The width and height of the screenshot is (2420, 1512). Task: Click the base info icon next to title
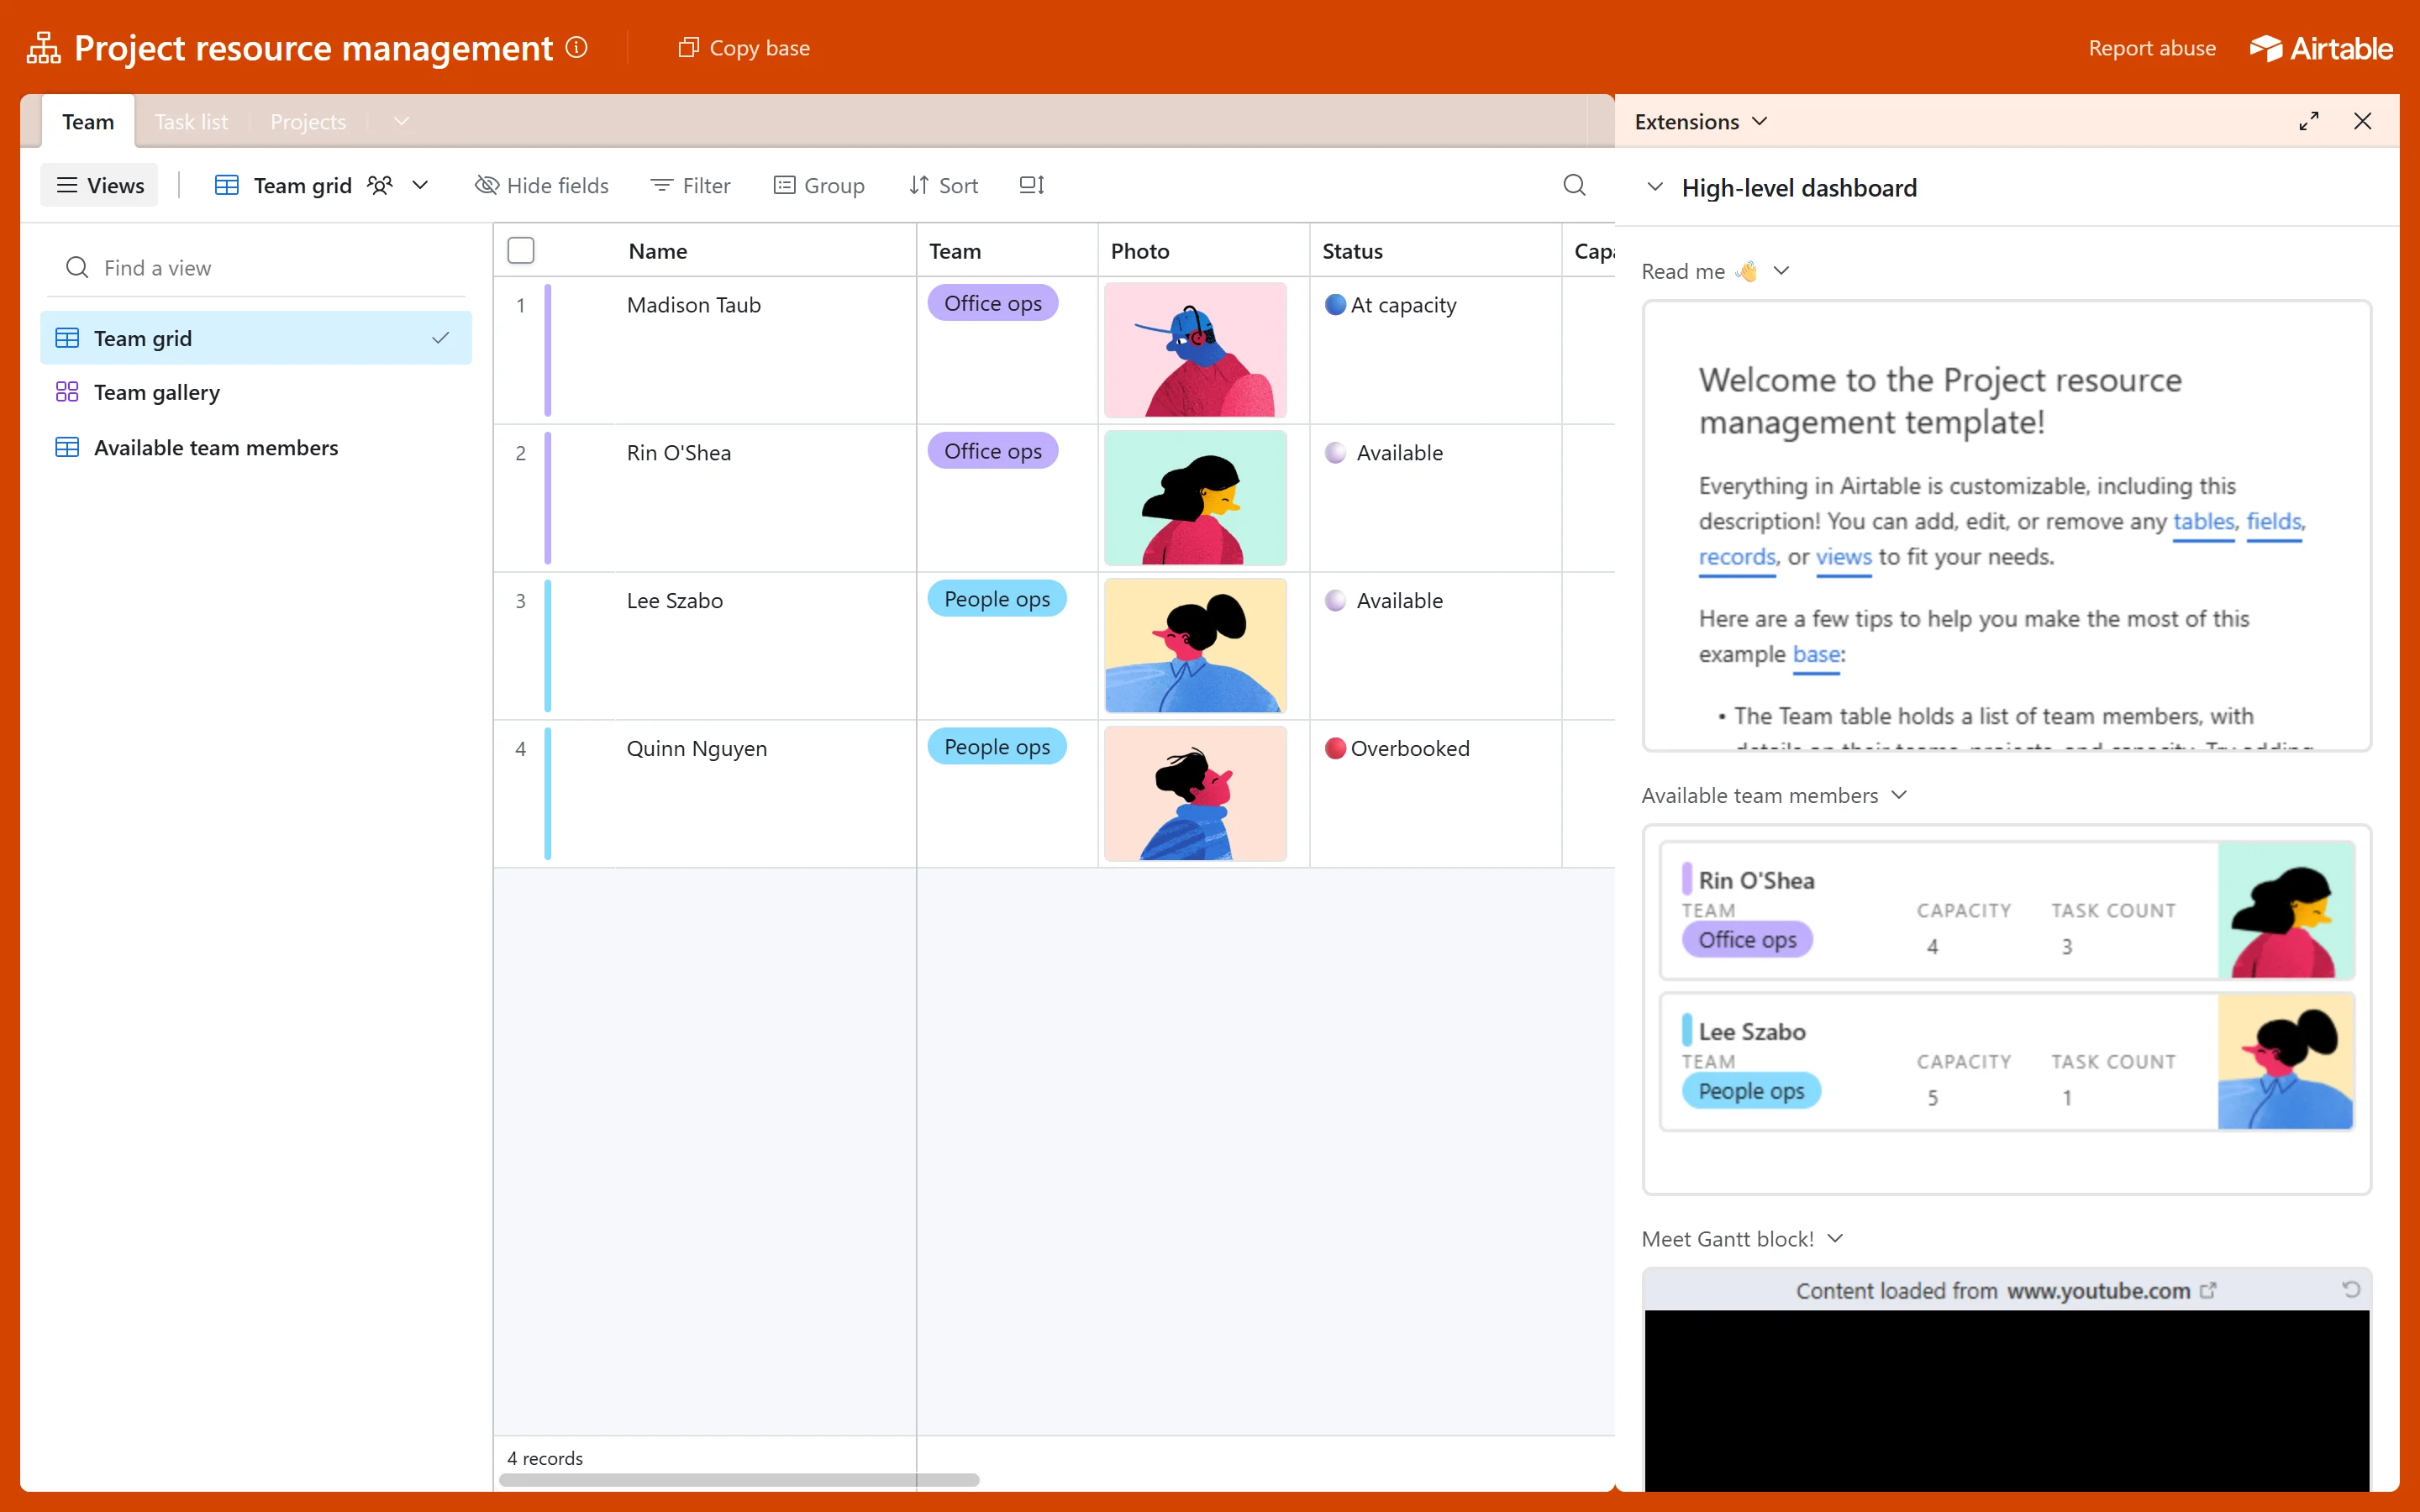tap(577, 47)
